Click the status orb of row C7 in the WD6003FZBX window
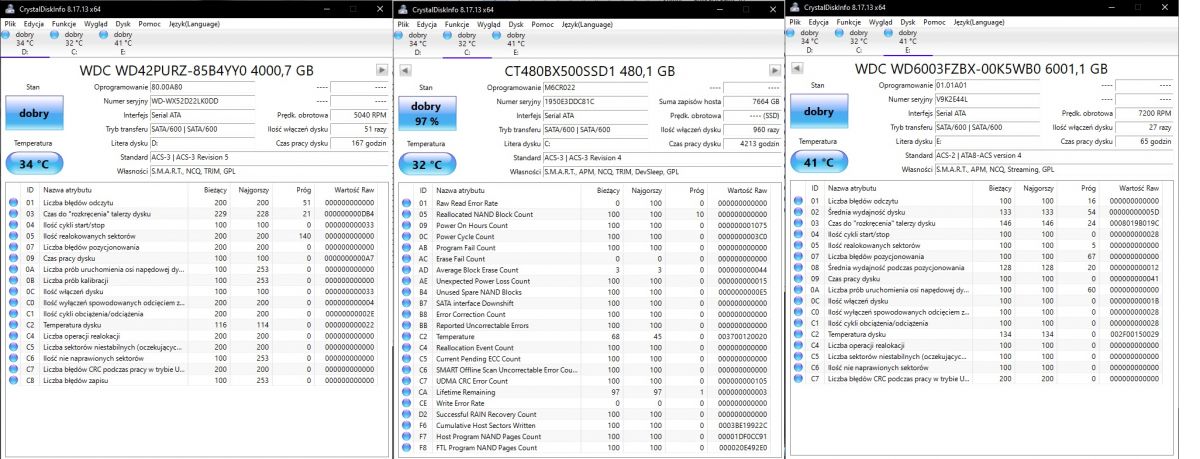The image size is (1200, 459). click(799, 379)
